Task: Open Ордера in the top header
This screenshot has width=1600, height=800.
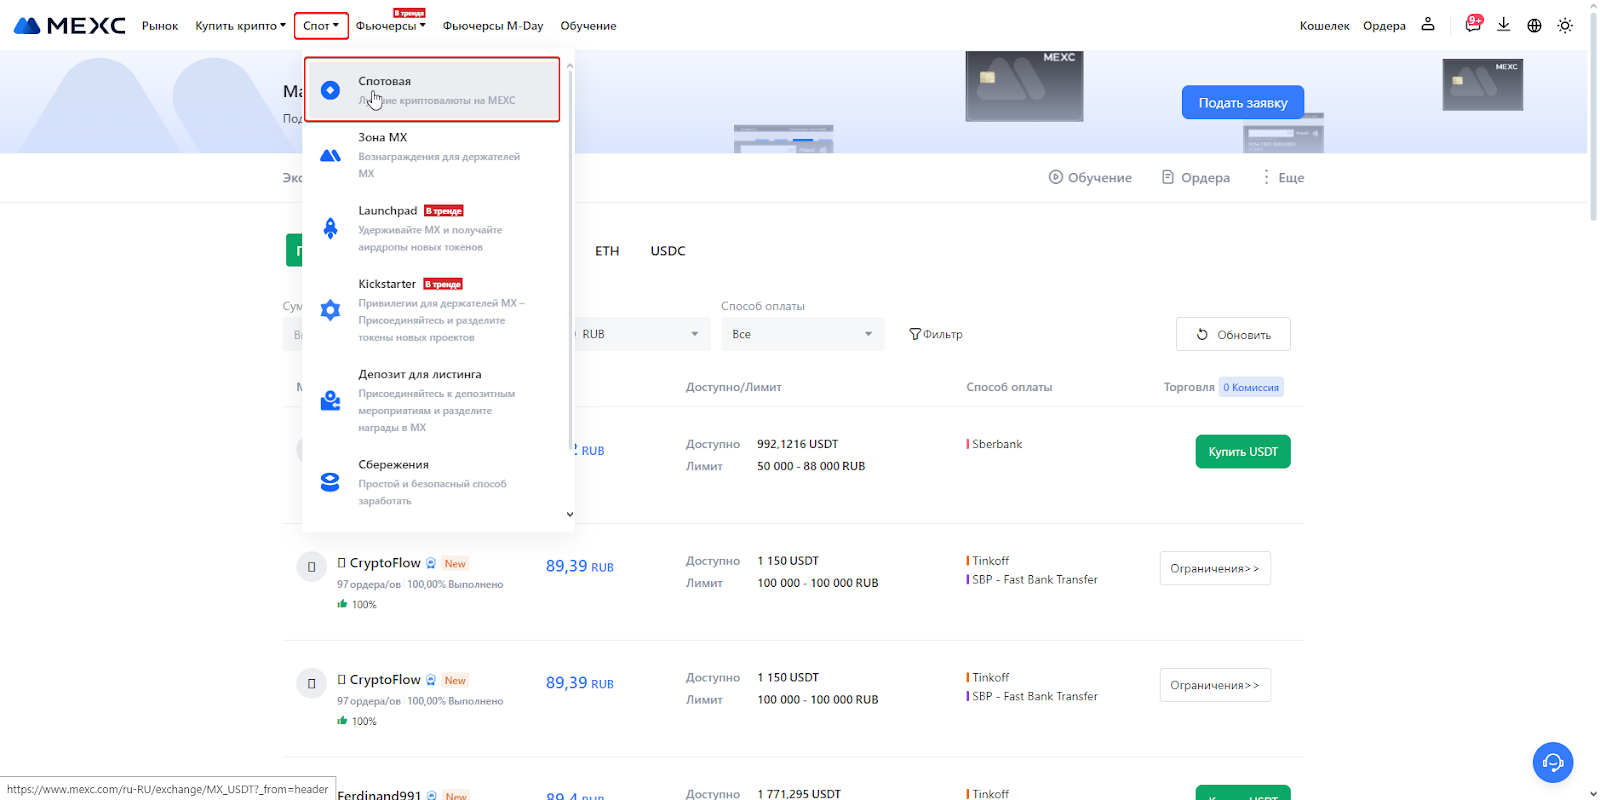Action: point(1384,26)
